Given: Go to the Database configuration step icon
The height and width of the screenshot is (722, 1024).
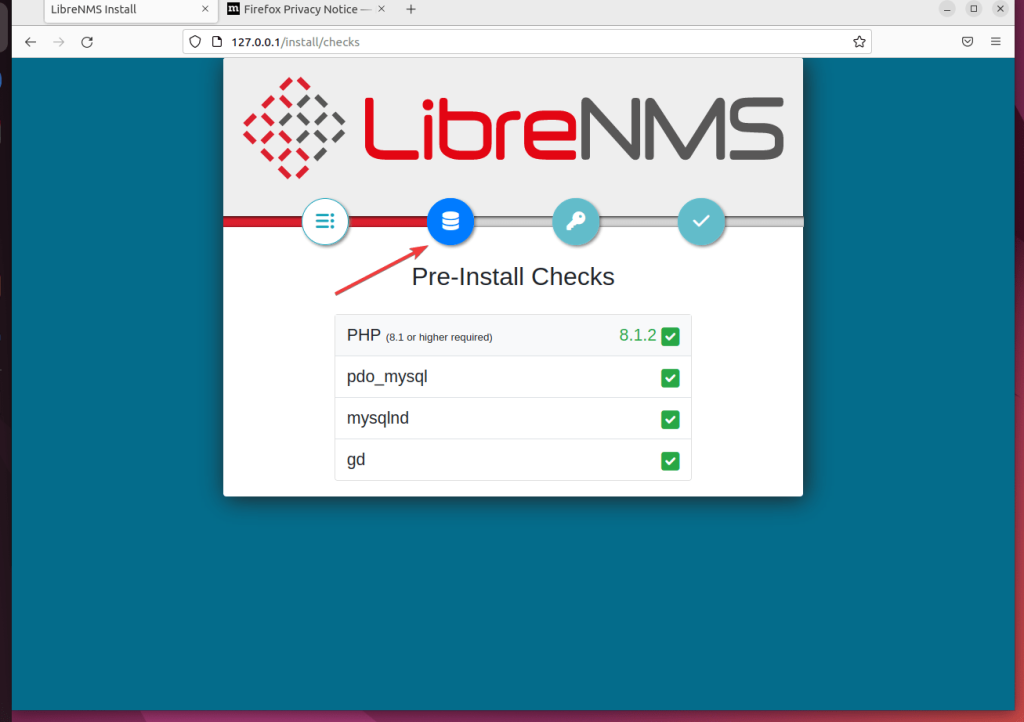Looking at the screenshot, I should (451, 221).
